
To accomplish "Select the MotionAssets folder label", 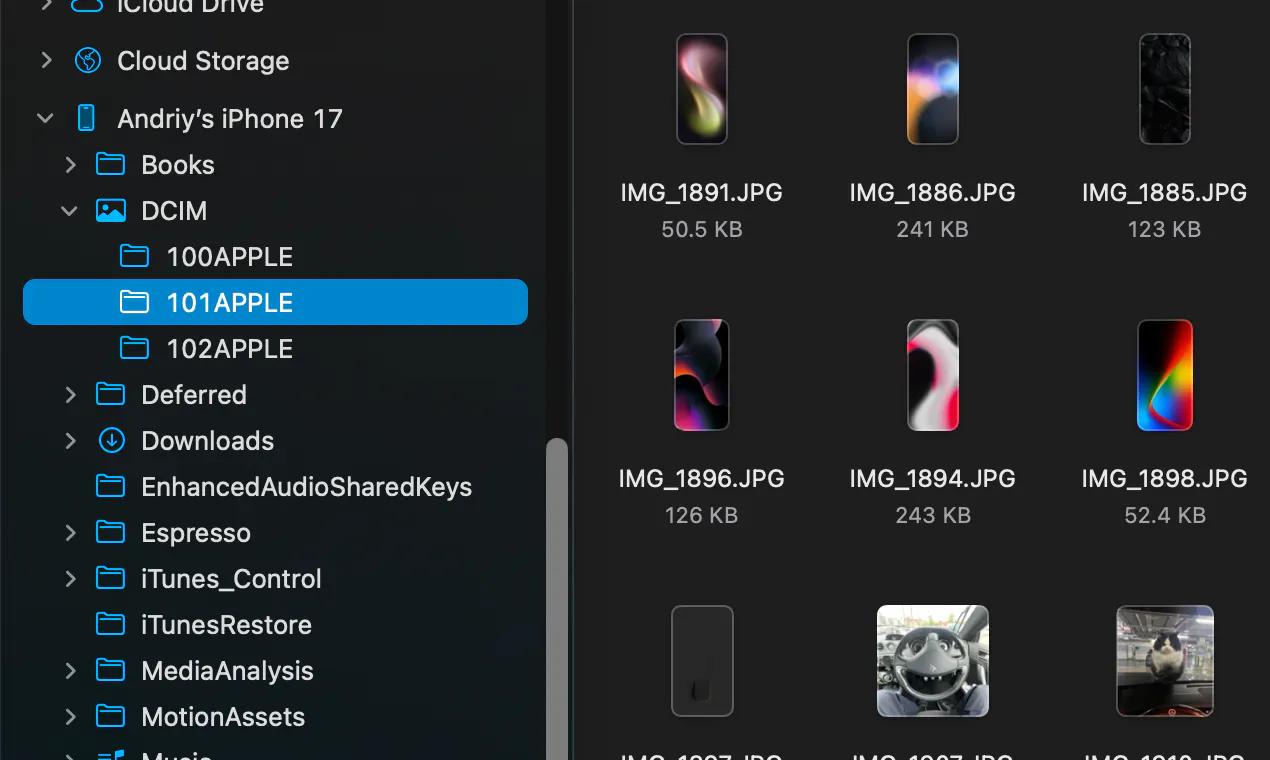I will click(x=223, y=717).
